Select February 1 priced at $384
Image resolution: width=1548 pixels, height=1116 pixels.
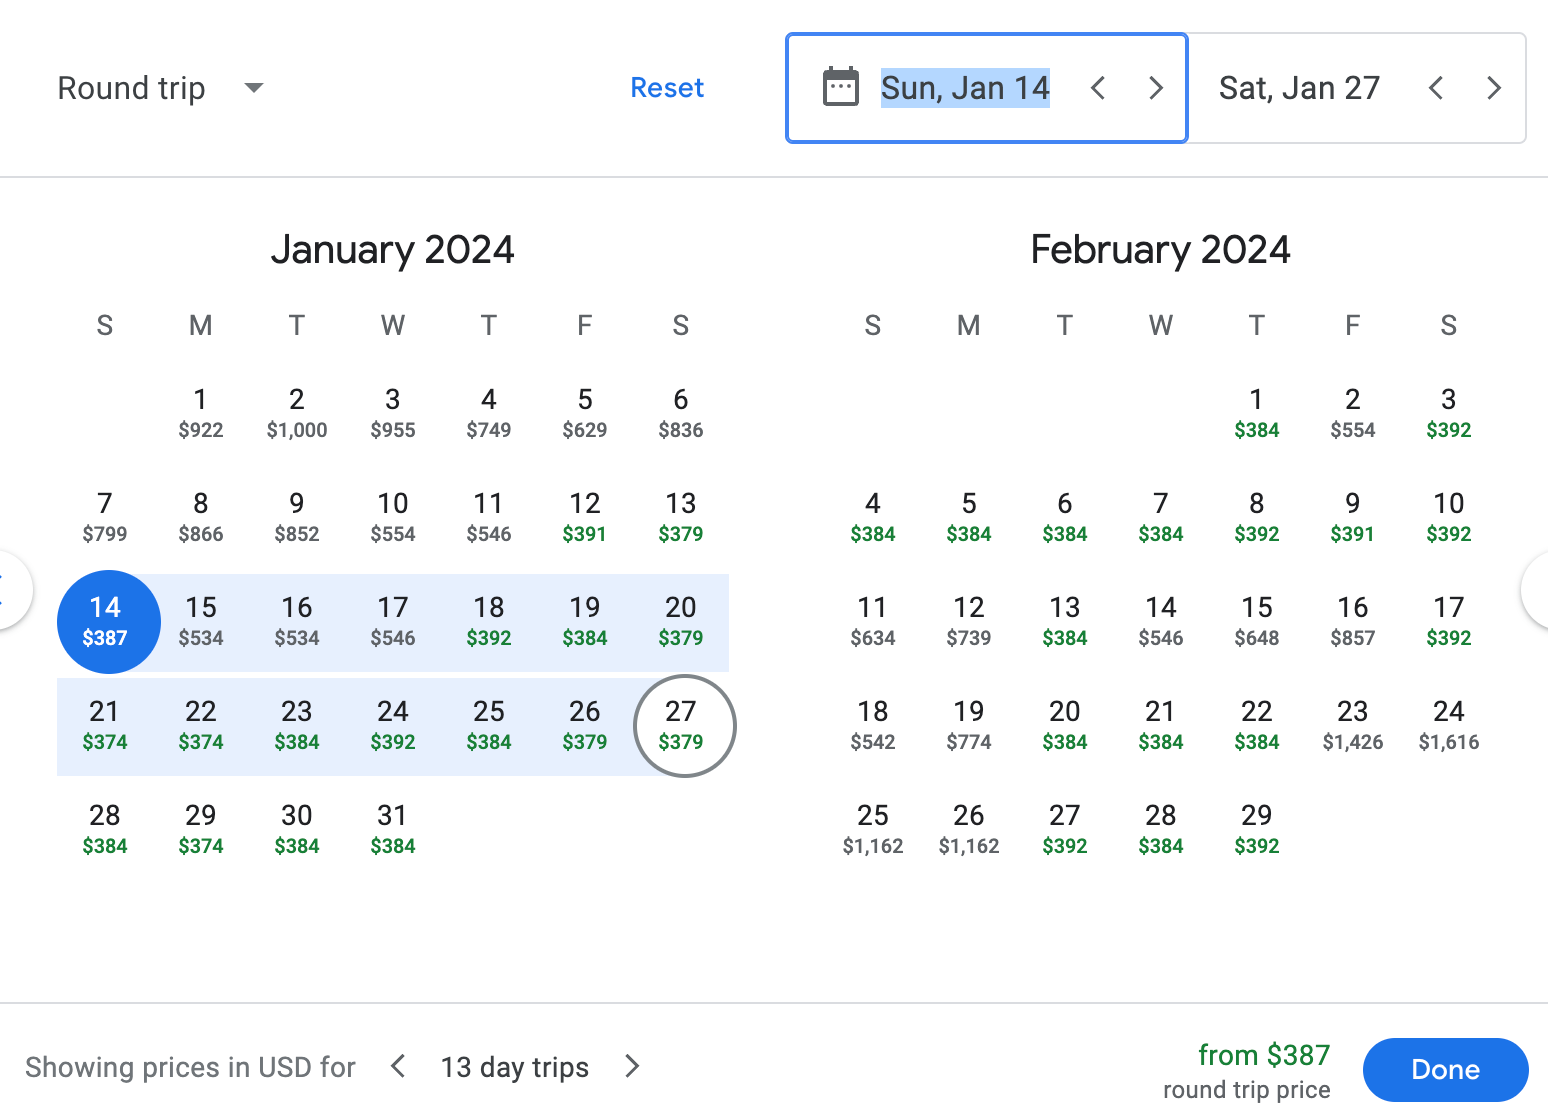coord(1256,412)
